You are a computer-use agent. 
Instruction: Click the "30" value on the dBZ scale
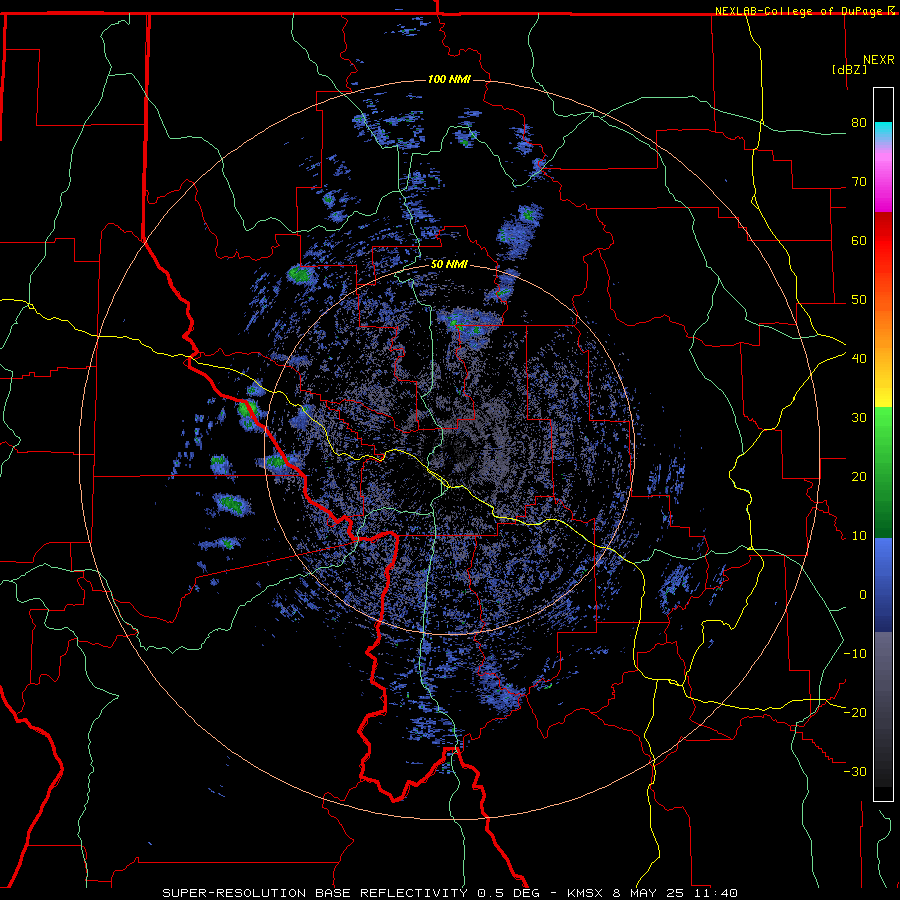(x=859, y=418)
